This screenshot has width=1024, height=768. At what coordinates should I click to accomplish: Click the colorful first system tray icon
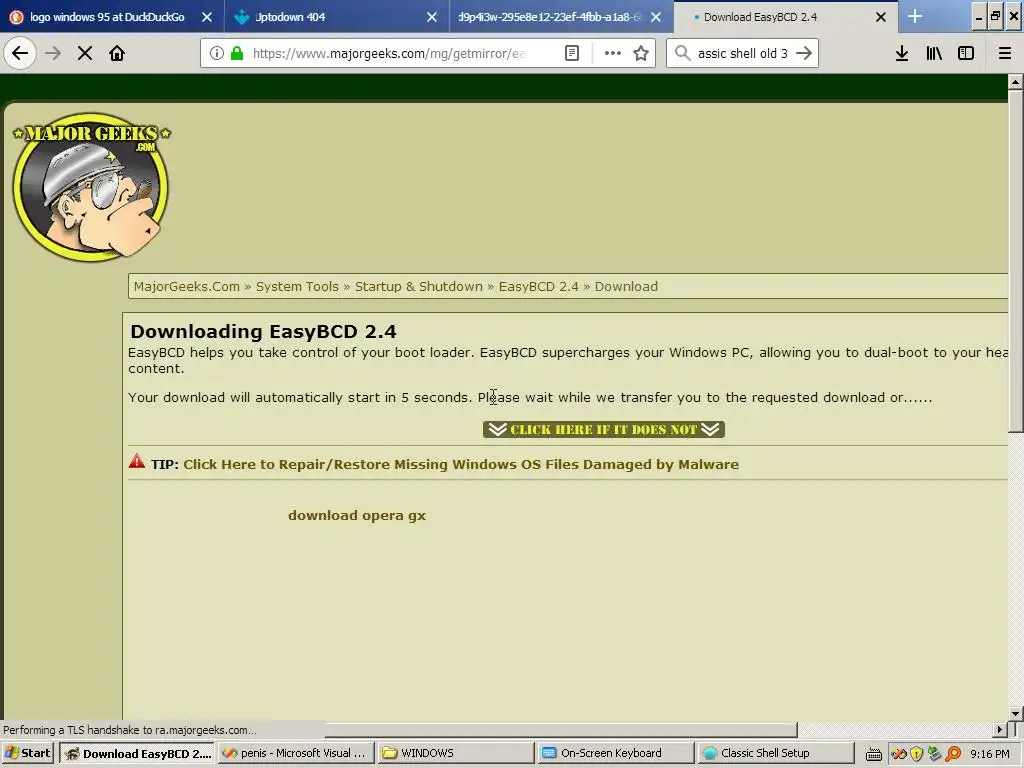899,754
